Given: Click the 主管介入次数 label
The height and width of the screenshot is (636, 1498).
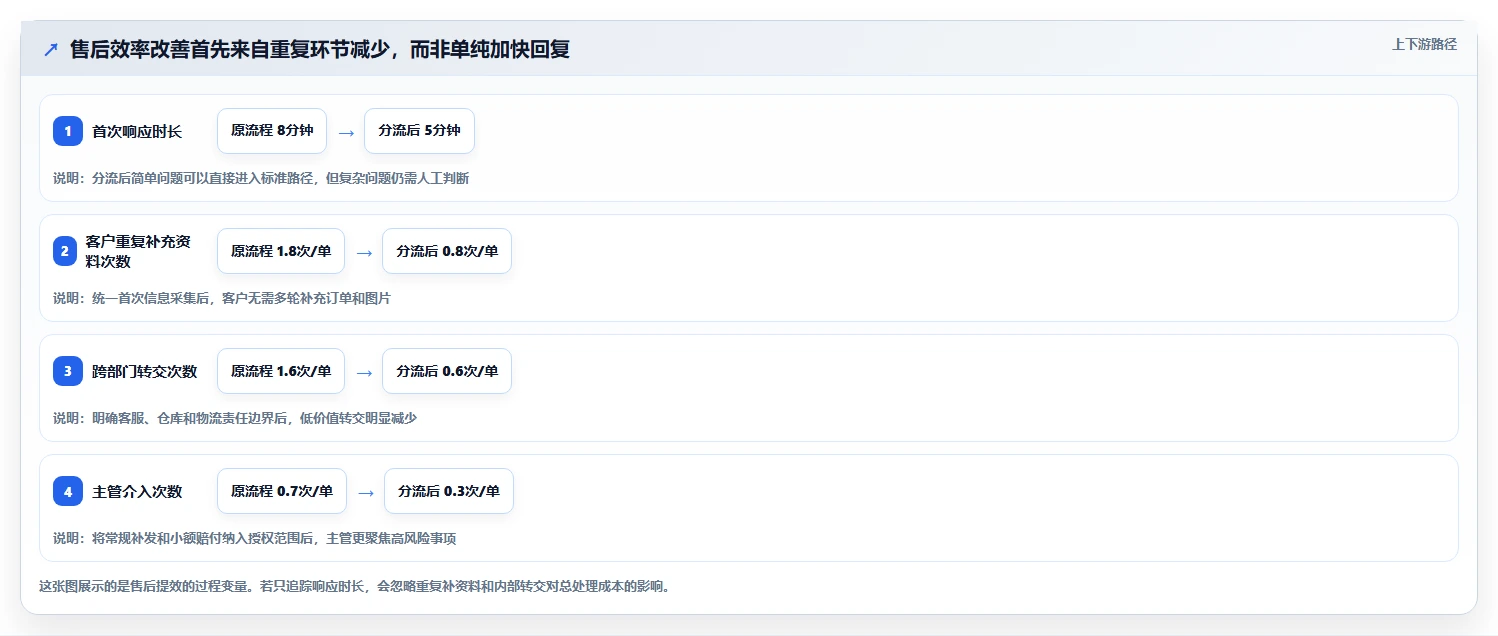Looking at the screenshot, I should click(137, 491).
